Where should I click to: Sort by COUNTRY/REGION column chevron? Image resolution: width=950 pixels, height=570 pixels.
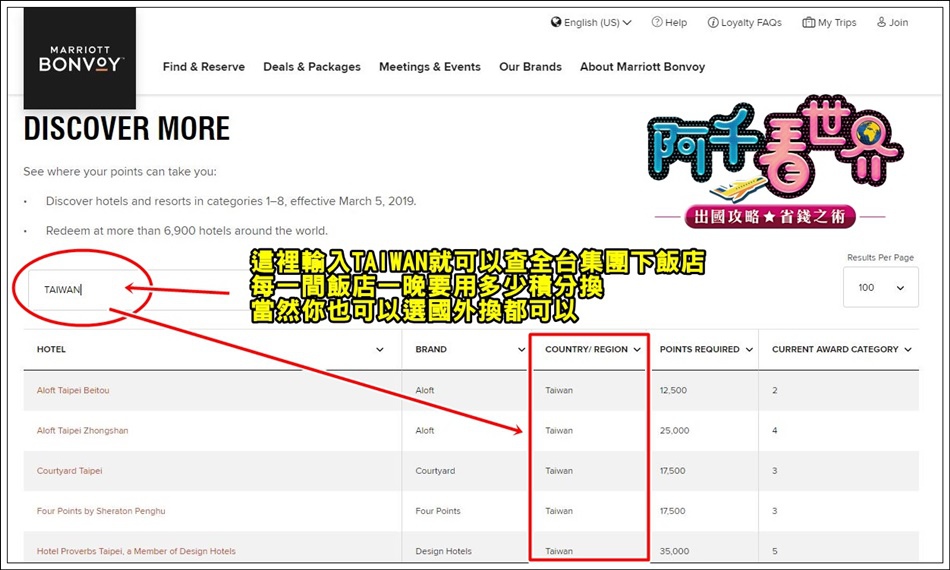point(637,350)
